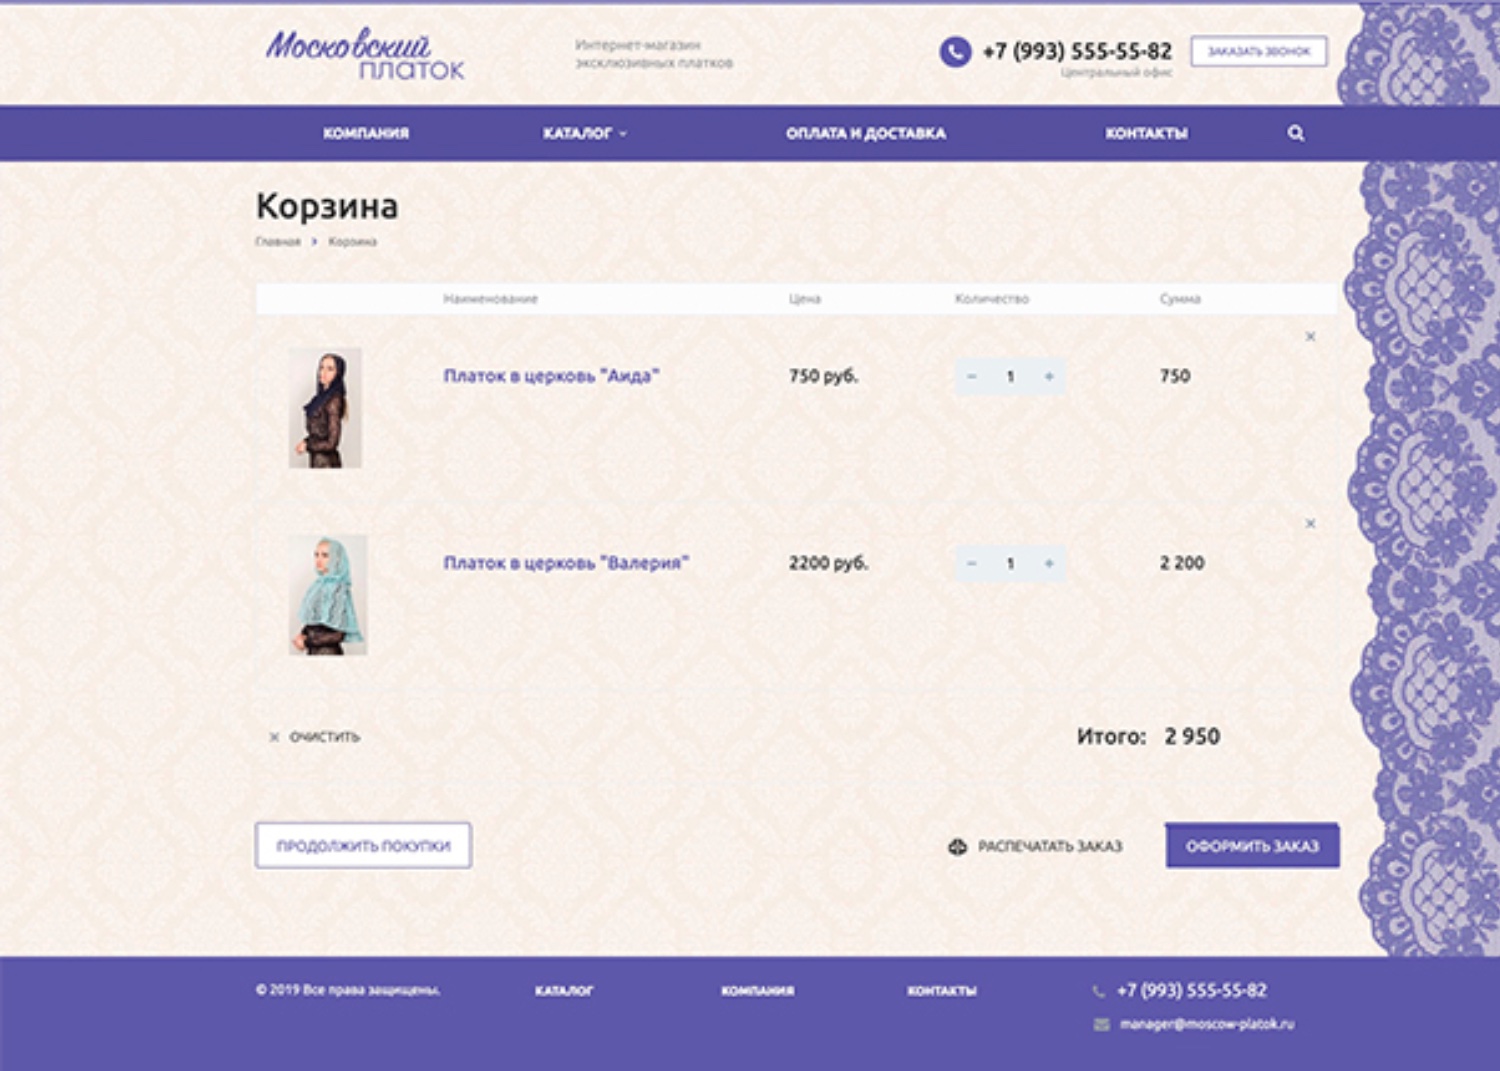
Task: Click the phone icon in the header
Action: (955, 51)
